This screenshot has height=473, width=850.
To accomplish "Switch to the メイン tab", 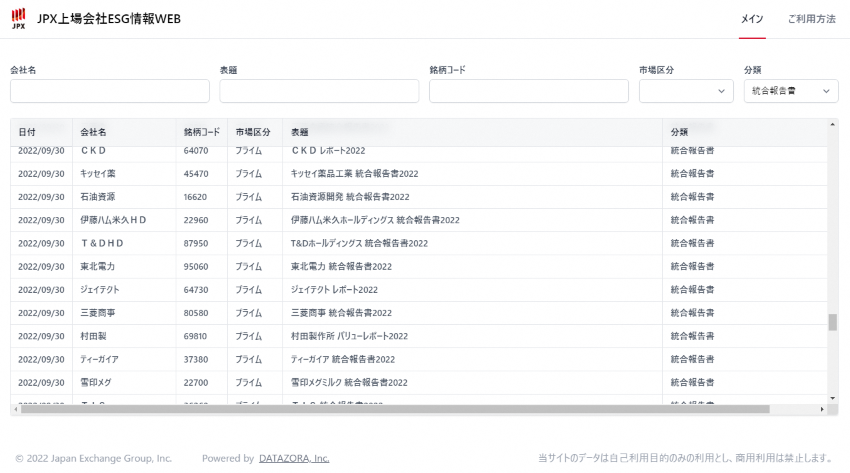I will point(752,19).
